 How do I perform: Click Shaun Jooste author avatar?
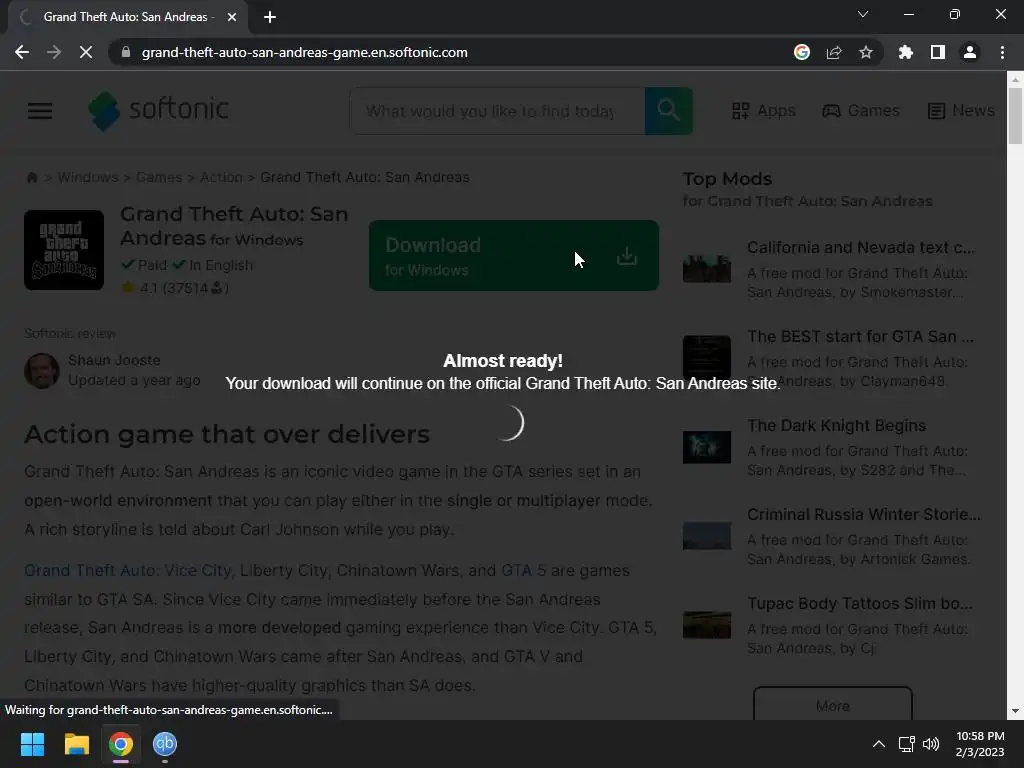point(42,370)
